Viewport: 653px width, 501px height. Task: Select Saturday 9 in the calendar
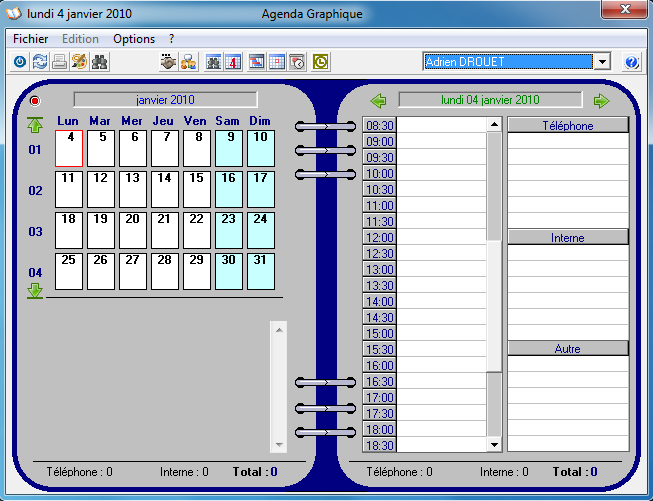[x=229, y=148]
